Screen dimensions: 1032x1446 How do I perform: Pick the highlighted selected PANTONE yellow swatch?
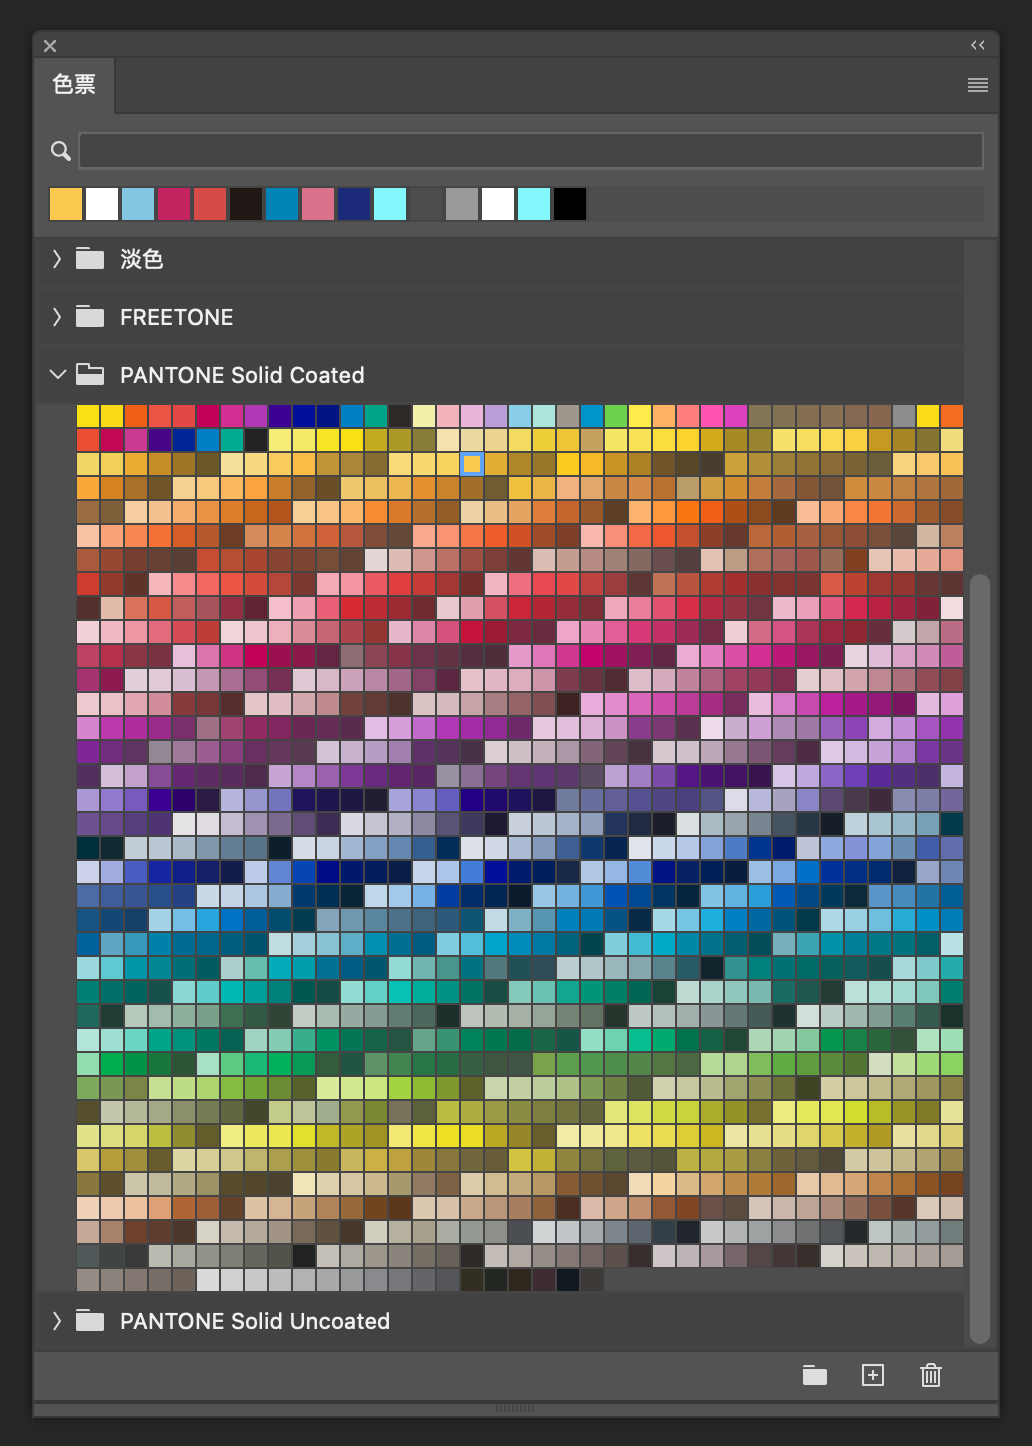tap(472, 464)
